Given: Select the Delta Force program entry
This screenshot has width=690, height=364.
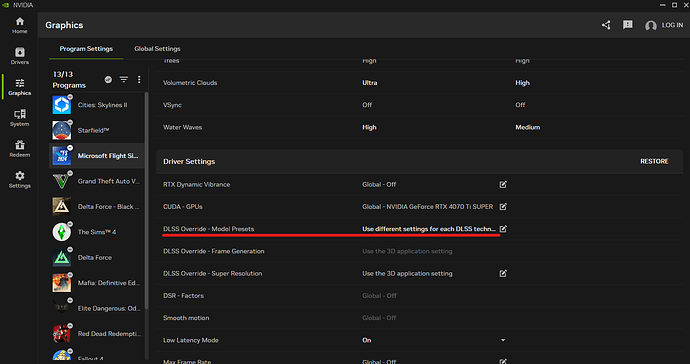Looking at the screenshot, I should click(x=97, y=257).
